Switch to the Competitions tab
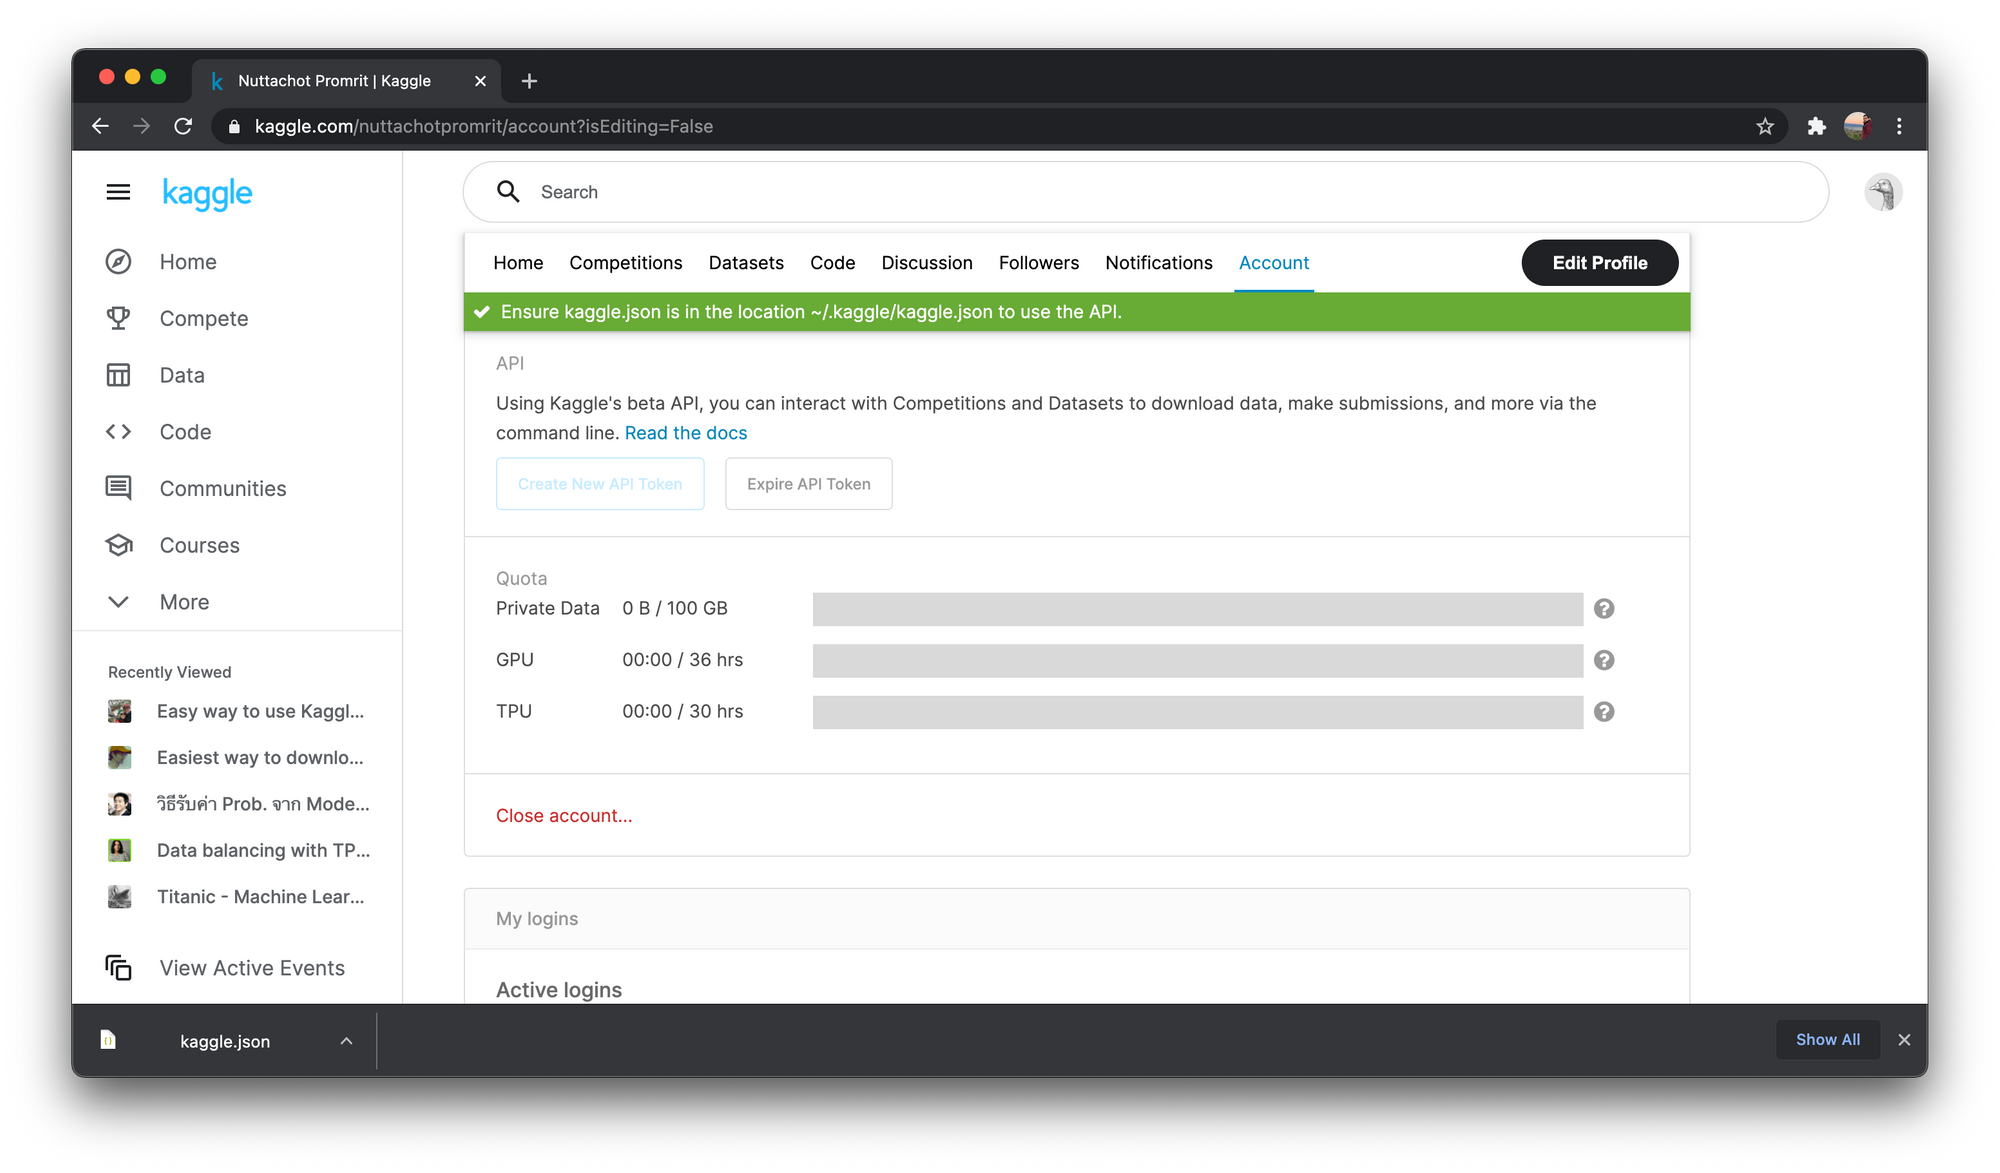The image size is (2000, 1173). click(x=626, y=263)
